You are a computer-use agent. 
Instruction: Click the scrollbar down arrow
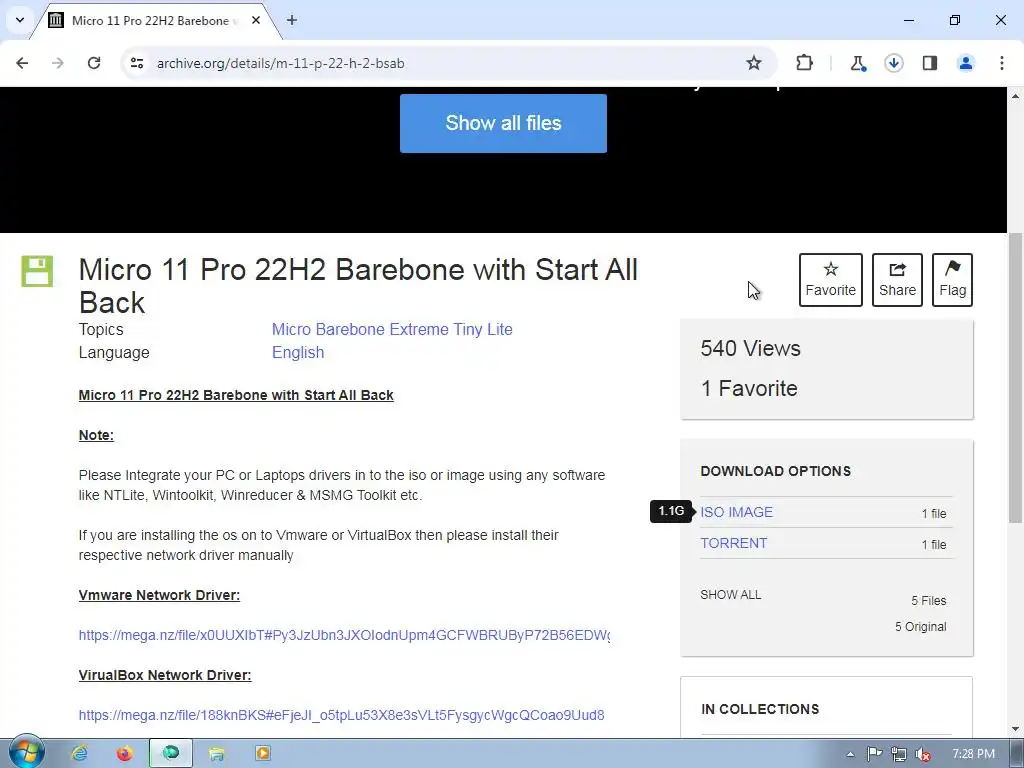(x=1016, y=729)
